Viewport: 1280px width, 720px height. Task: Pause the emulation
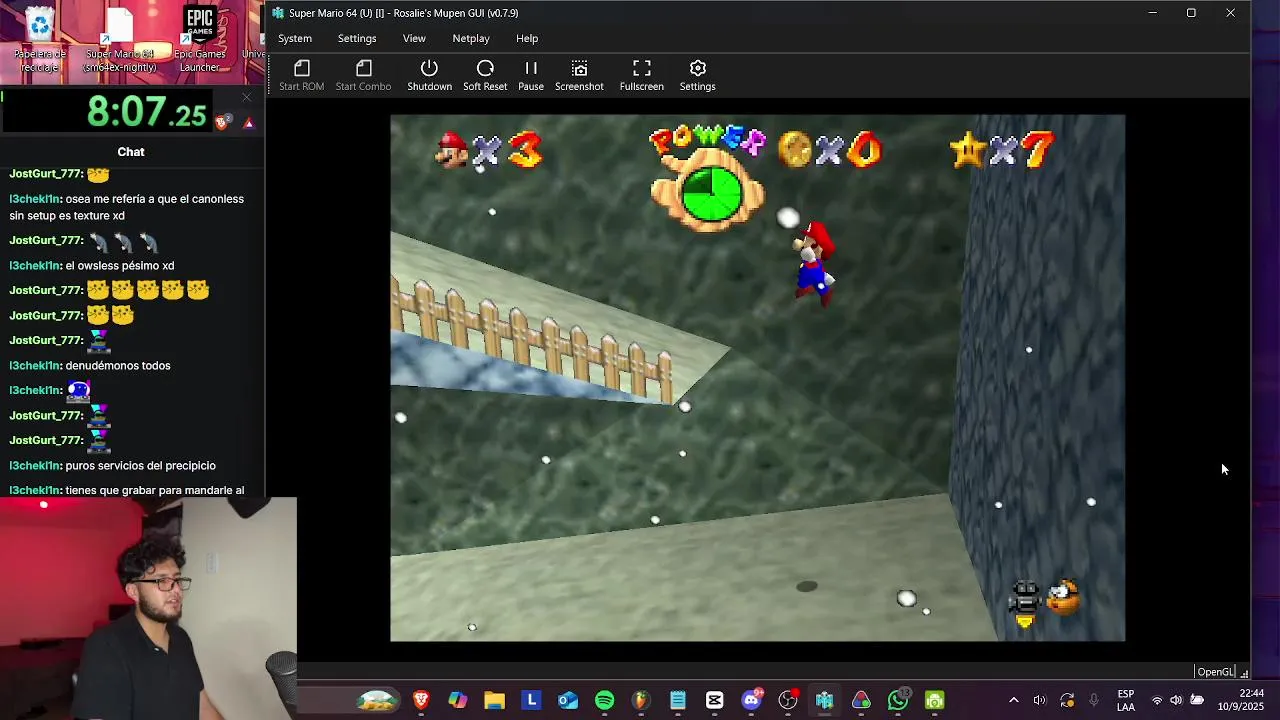(531, 76)
